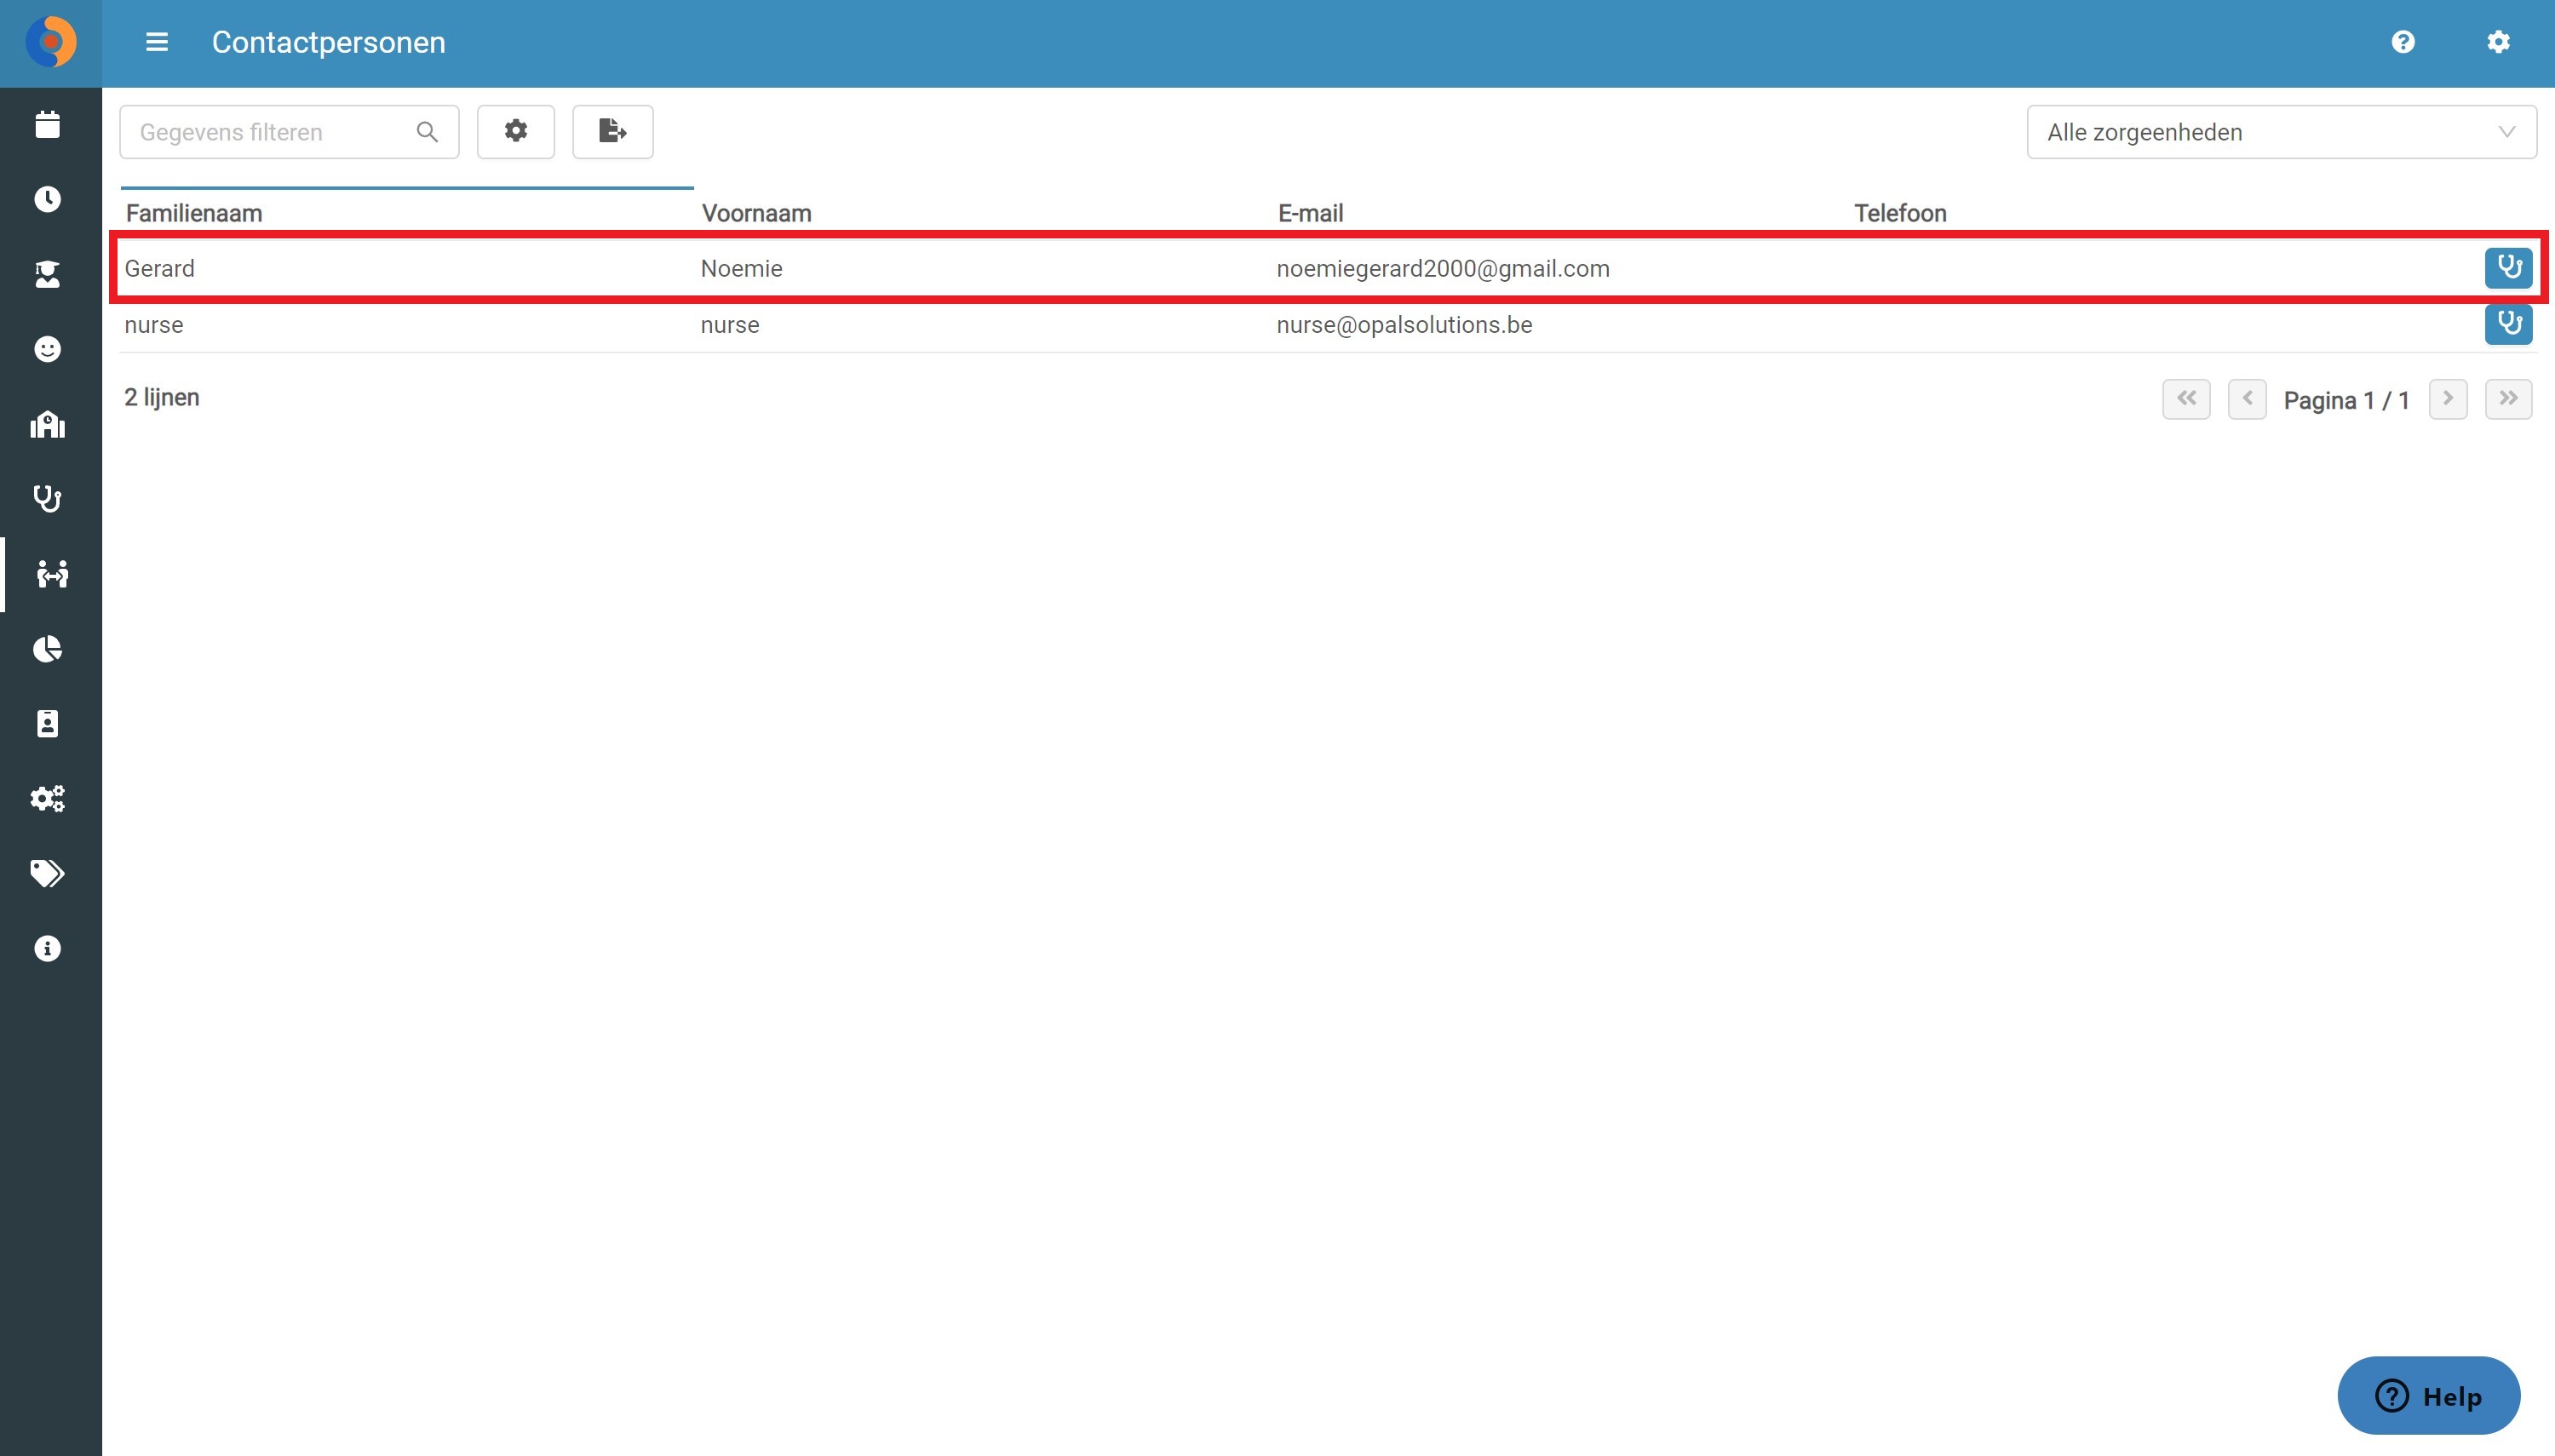The height and width of the screenshot is (1456, 2555).
Task: Open the help question mark icon in header
Action: click(2403, 42)
